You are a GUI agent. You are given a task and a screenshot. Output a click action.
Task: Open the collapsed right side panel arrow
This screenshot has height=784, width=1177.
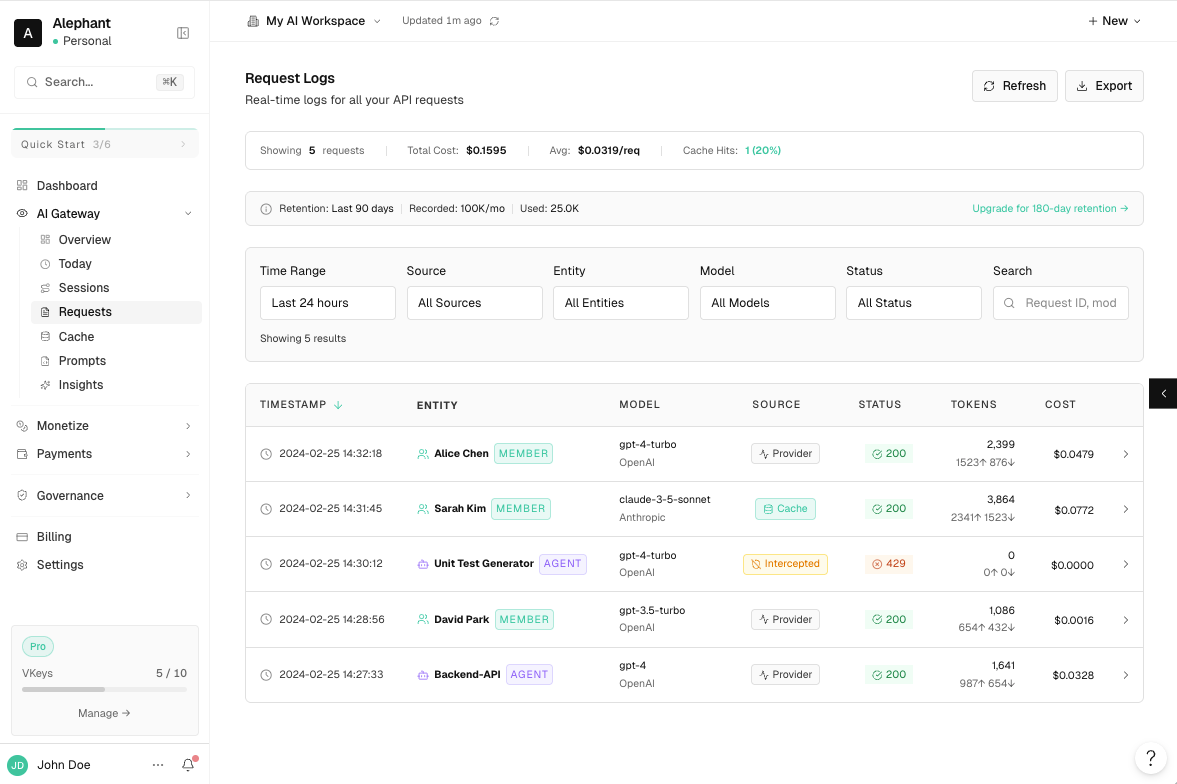click(1163, 394)
